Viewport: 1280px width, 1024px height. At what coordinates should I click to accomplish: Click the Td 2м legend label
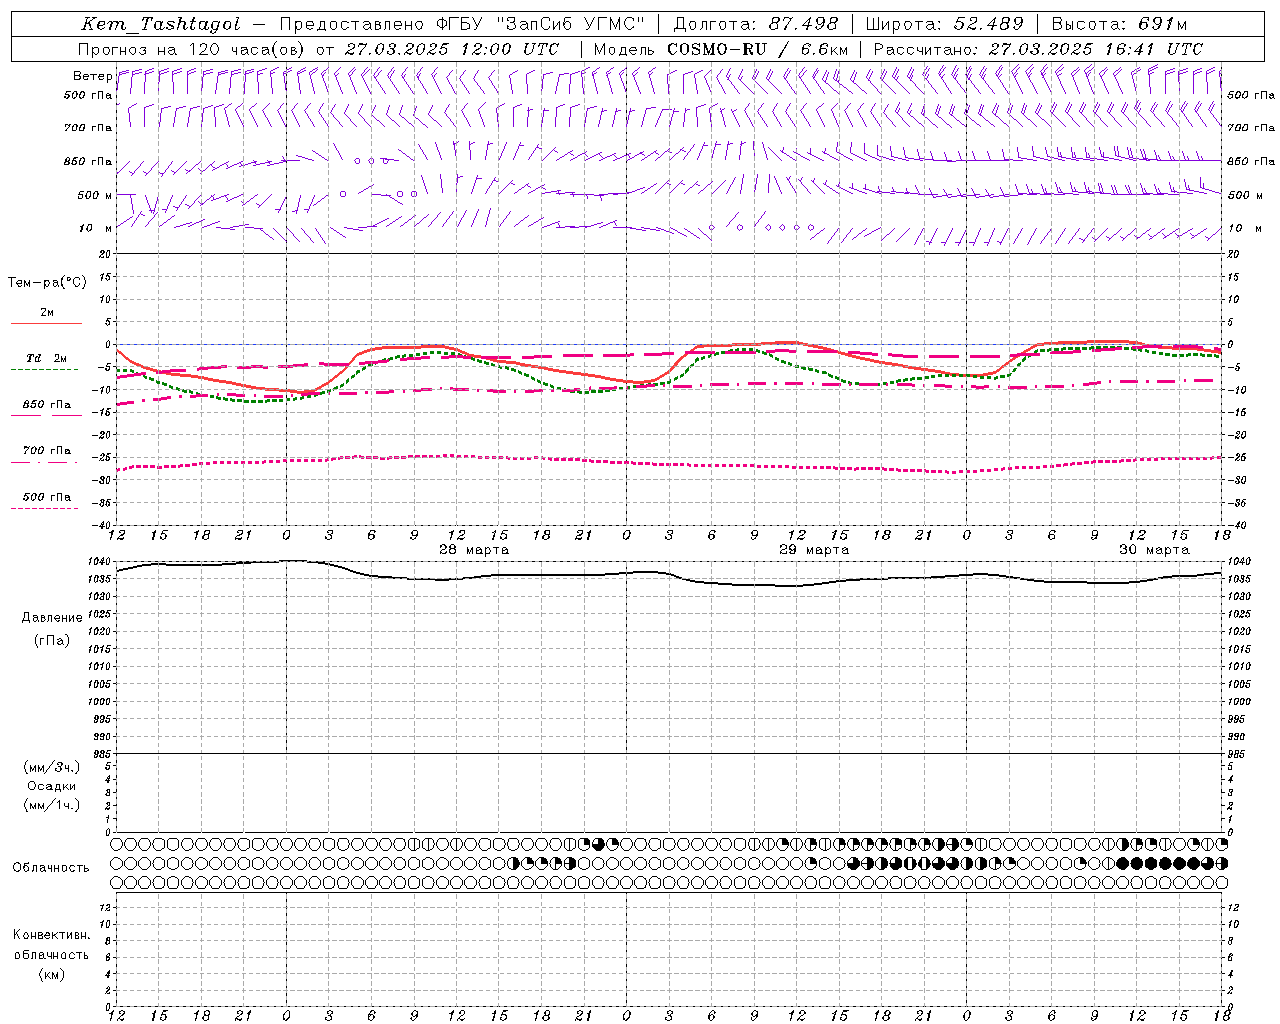coord(47,358)
